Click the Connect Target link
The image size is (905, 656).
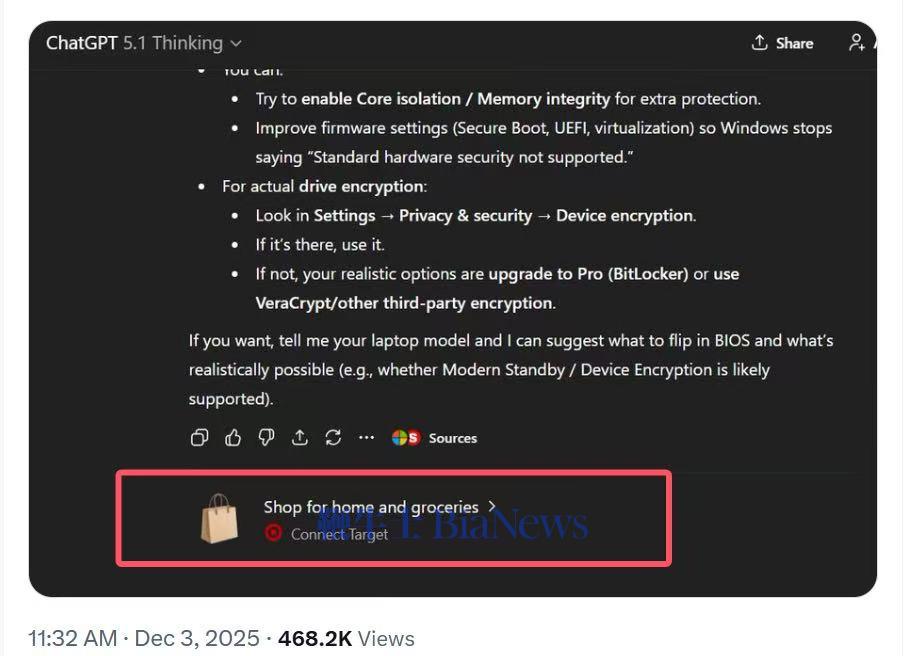pyautogui.click(x=339, y=534)
